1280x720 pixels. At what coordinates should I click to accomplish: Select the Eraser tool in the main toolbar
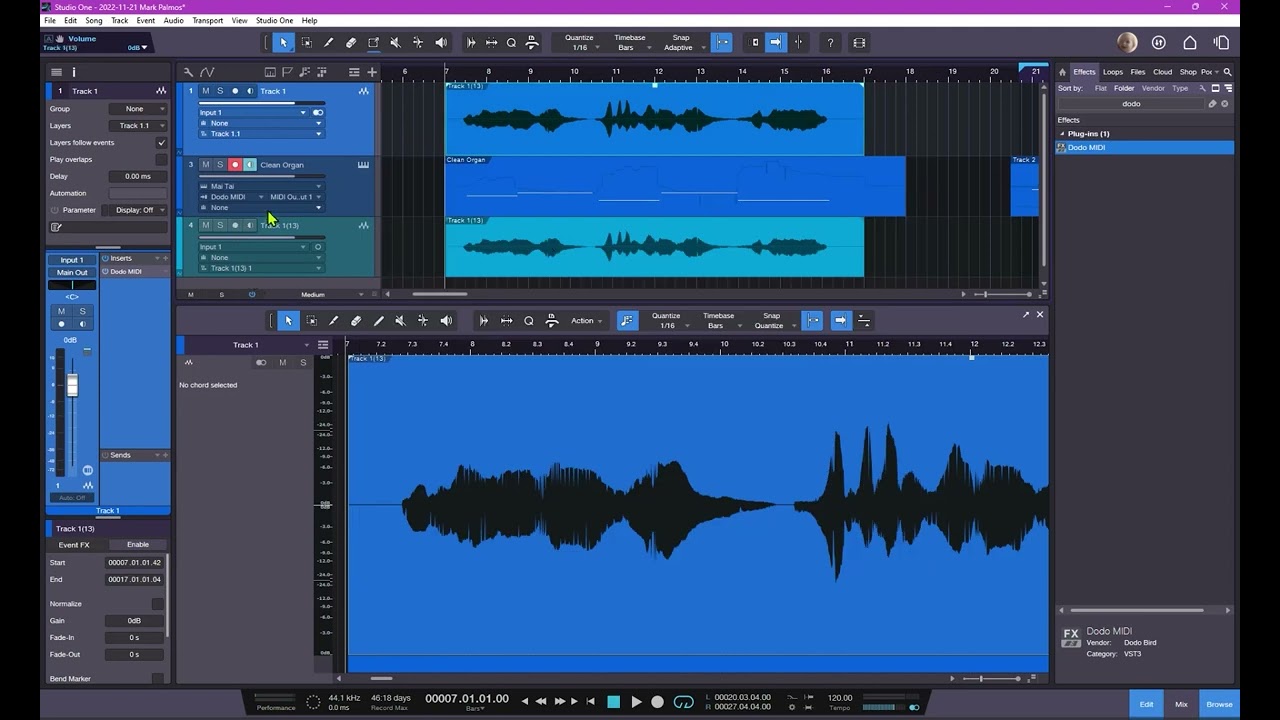pyautogui.click(x=350, y=43)
